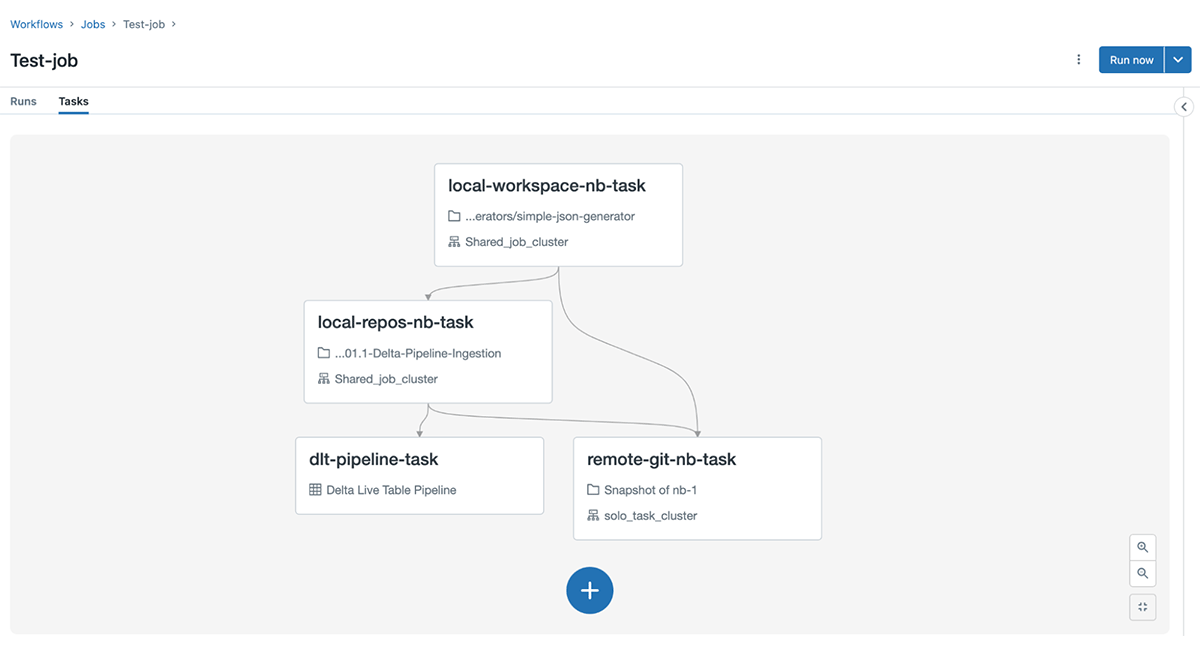Click the zoom in magnifier icon
The height and width of the screenshot is (652, 1200).
(1142, 547)
